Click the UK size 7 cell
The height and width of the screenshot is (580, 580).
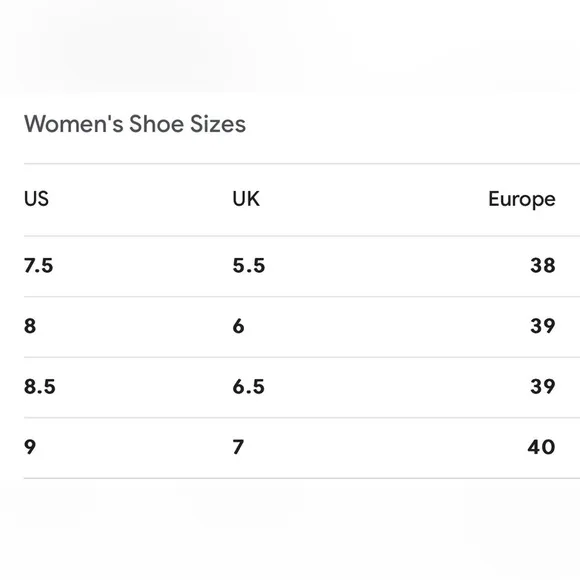click(x=238, y=447)
